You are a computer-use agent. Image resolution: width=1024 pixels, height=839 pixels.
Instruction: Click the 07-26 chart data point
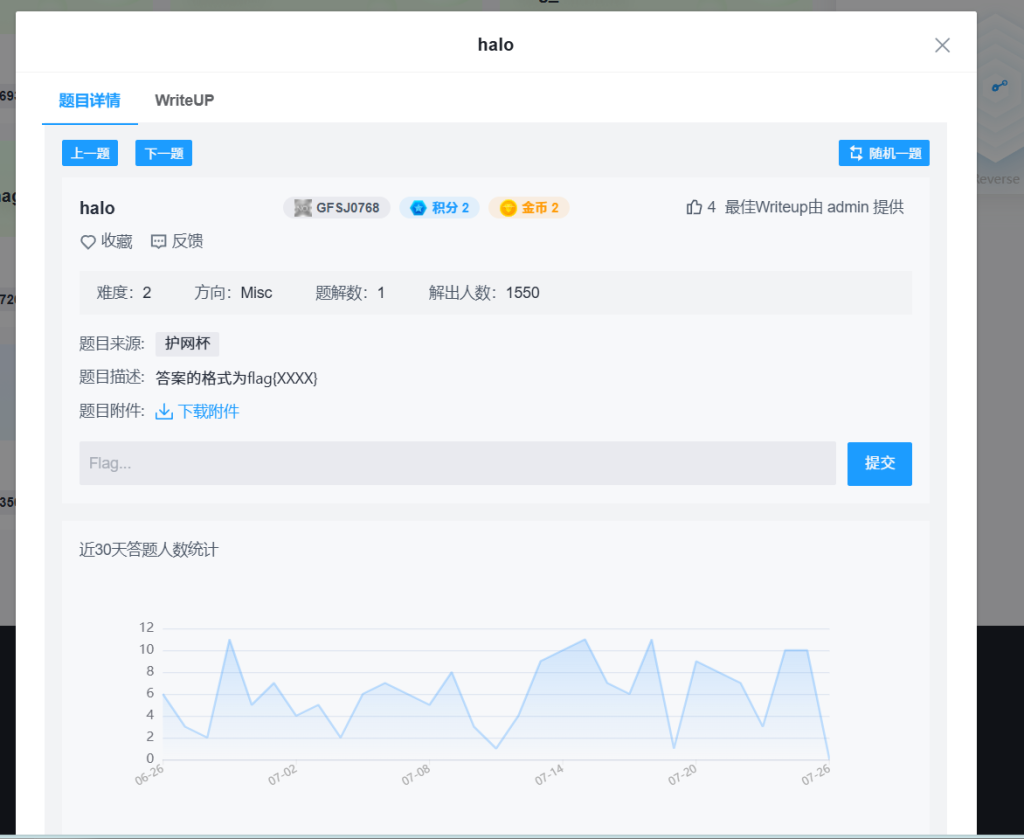click(x=829, y=758)
